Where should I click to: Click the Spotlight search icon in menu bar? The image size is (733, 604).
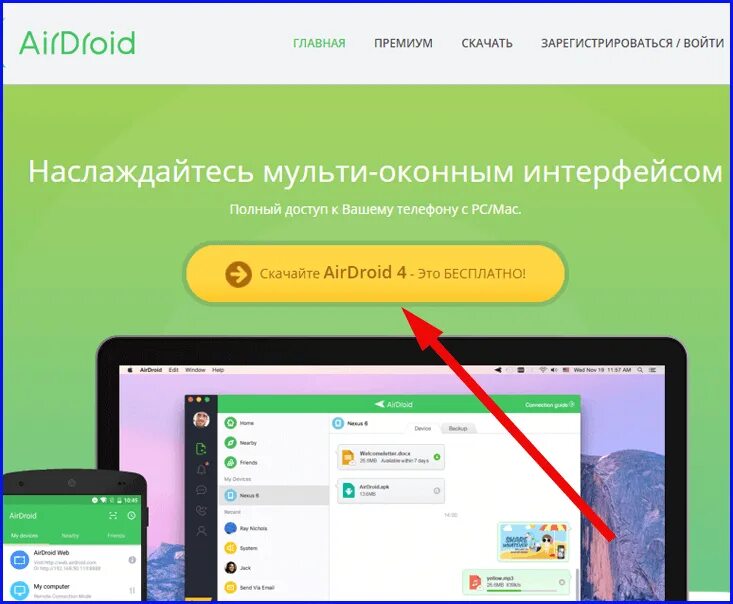640,370
